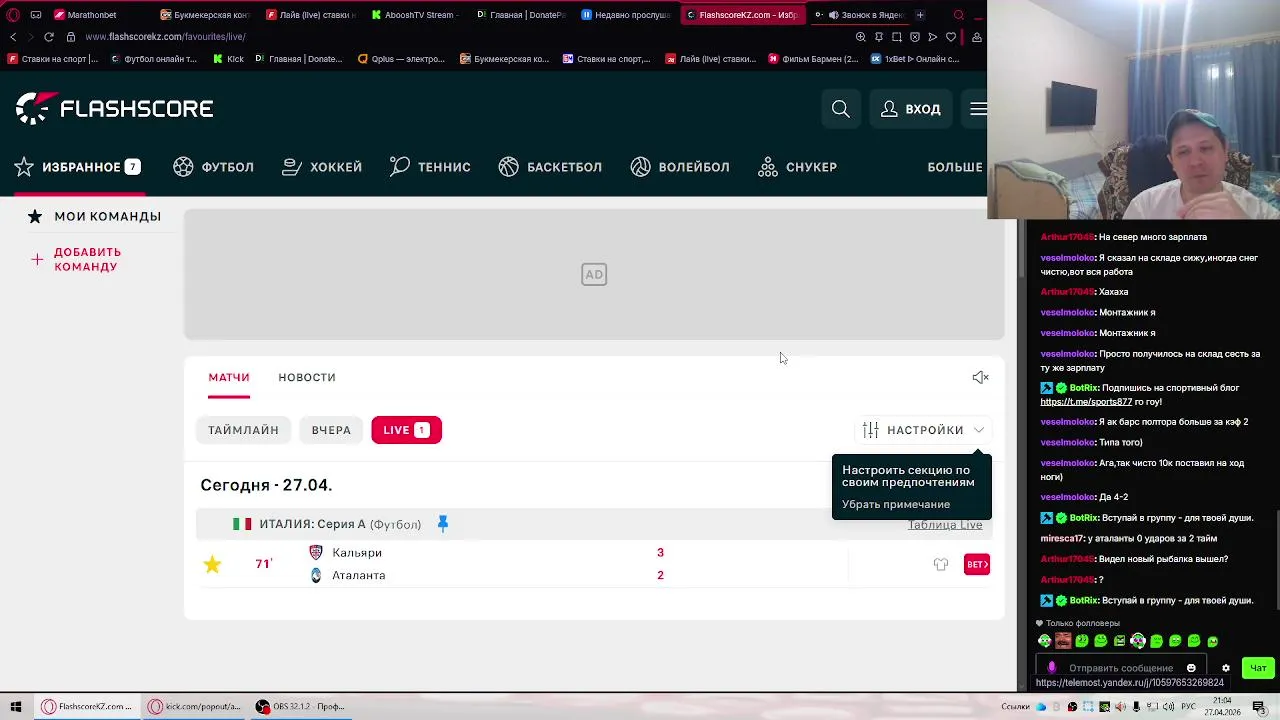Open the jersey lineup icon for Cagliari match
Image resolution: width=1280 pixels, height=720 pixels.
(x=941, y=565)
